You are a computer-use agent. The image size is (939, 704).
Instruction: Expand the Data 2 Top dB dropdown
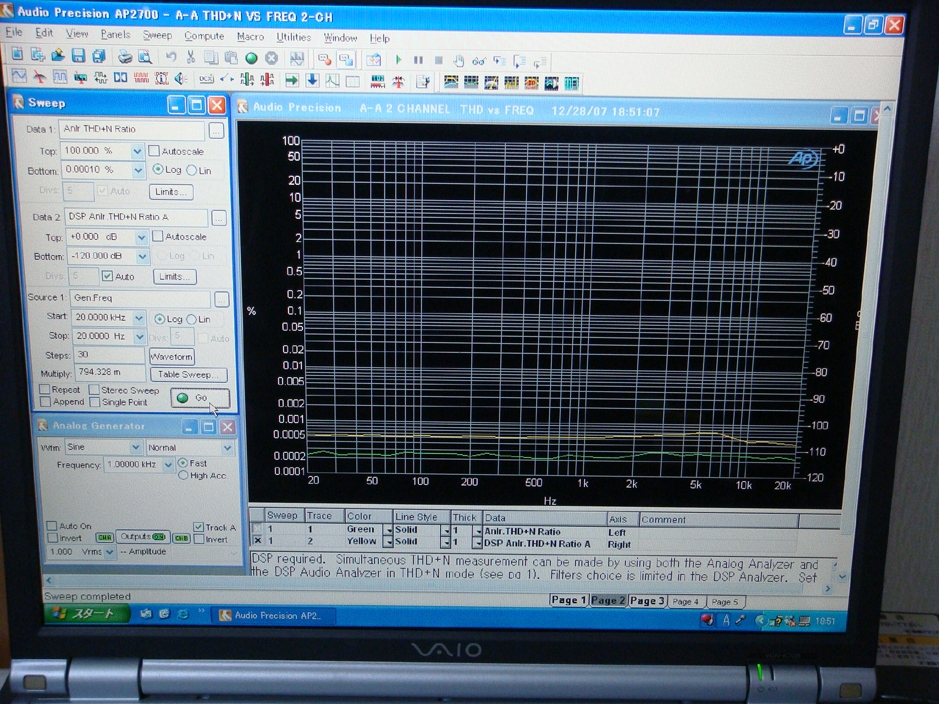(141, 237)
